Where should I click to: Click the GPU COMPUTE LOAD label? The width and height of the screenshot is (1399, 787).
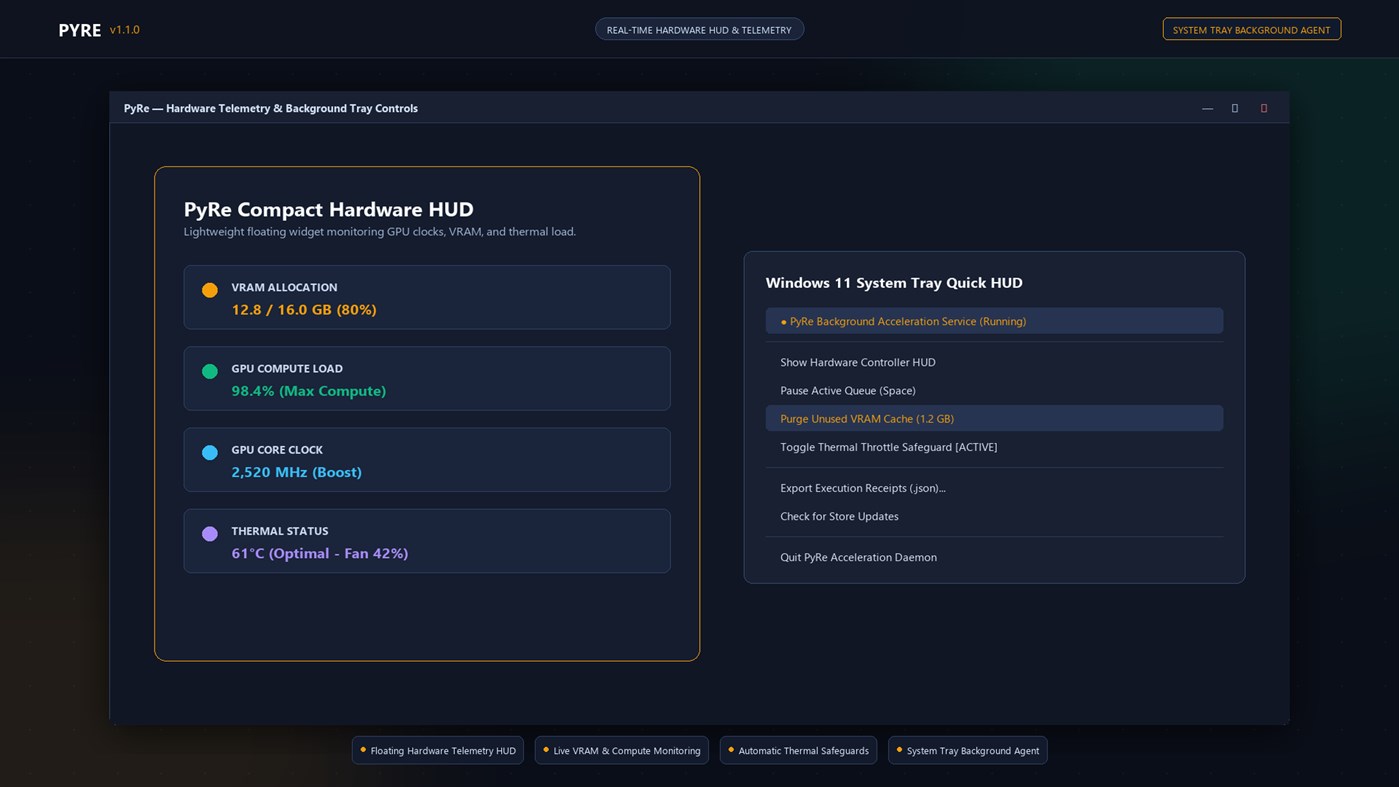(287, 368)
